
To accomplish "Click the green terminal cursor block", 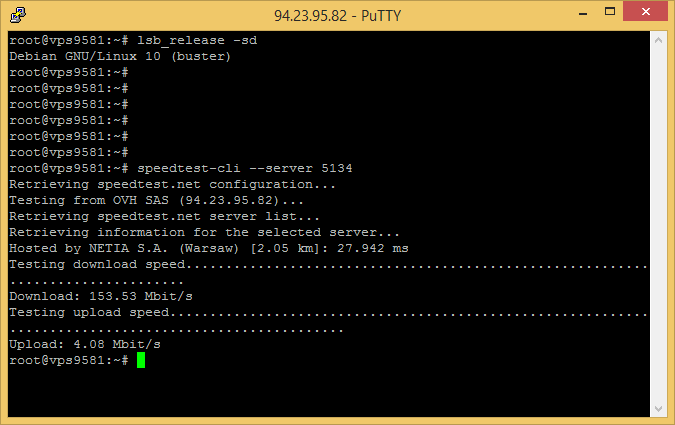I will pos(141,360).
